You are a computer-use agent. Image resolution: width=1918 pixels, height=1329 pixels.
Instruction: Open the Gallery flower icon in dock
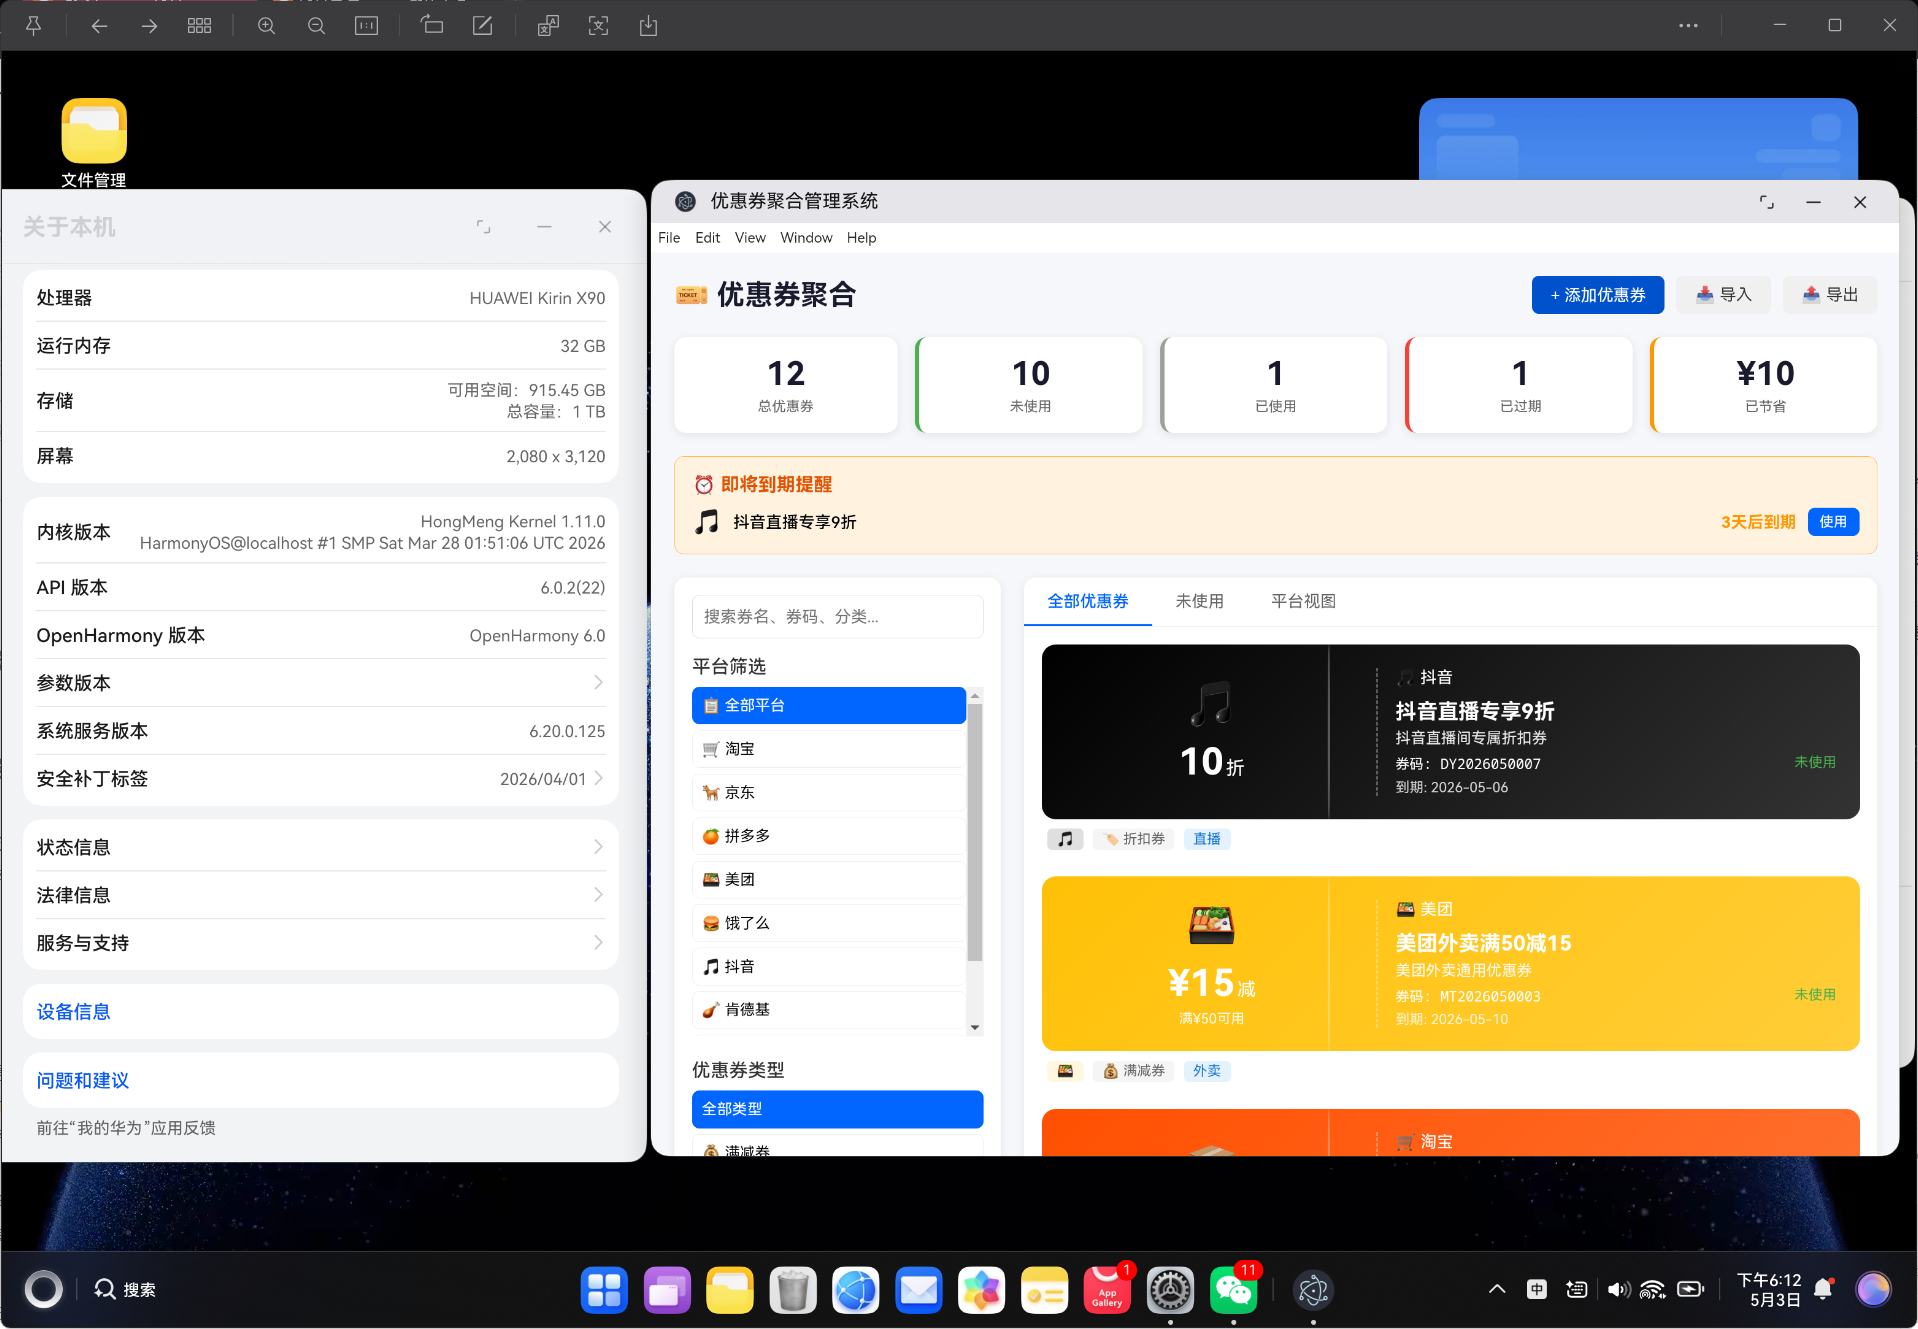pyautogui.click(x=982, y=1290)
